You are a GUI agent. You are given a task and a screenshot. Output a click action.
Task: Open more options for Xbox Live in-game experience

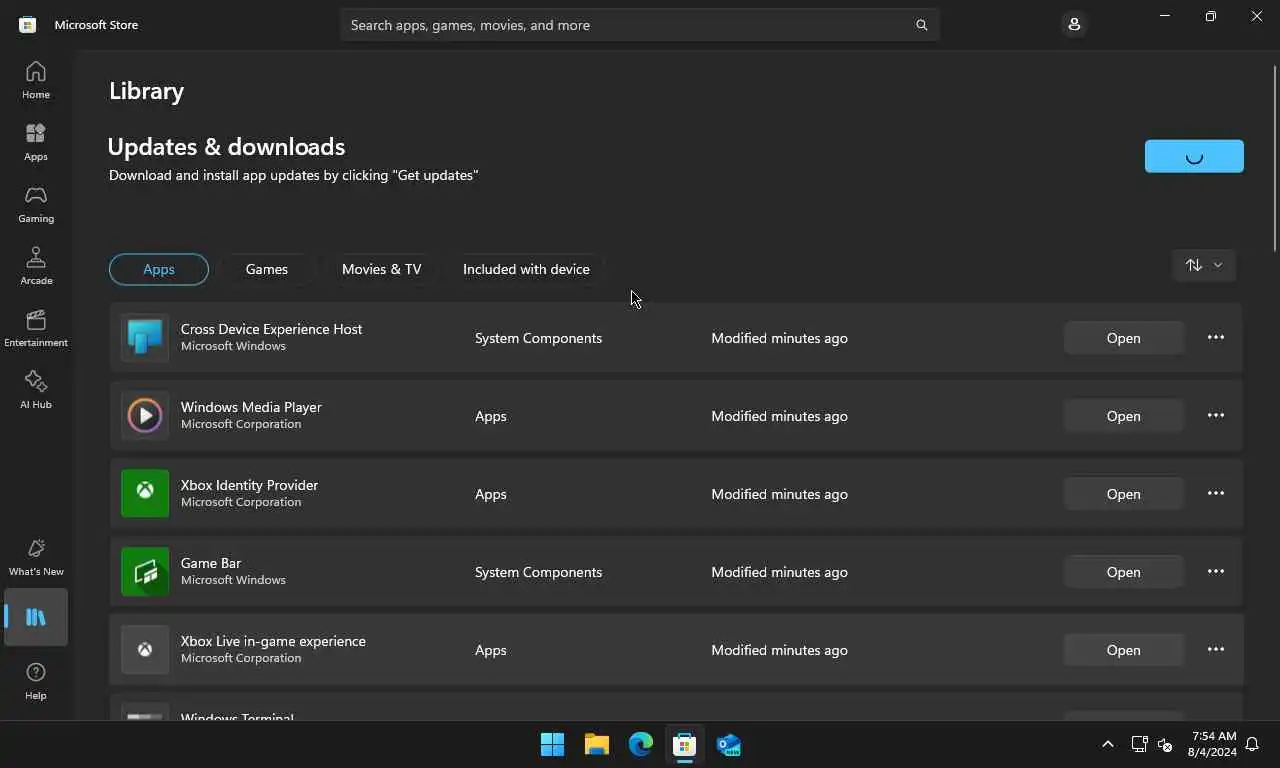1216,650
